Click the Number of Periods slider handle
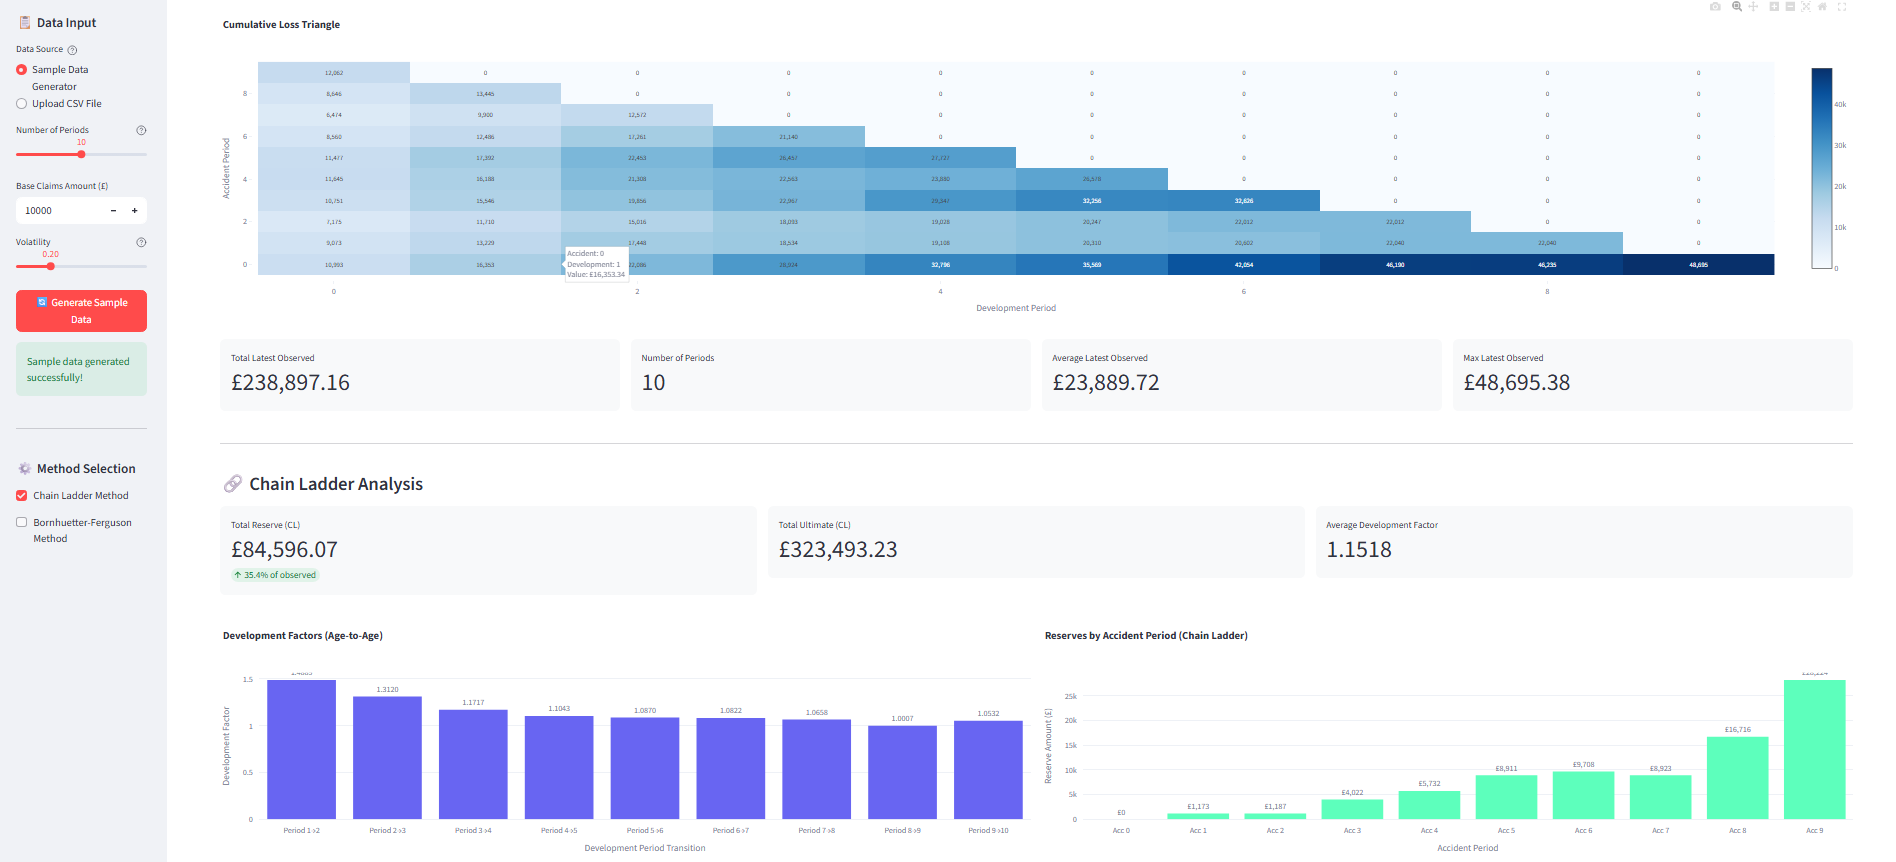This screenshot has width=1896, height=862. click(81, 154)
